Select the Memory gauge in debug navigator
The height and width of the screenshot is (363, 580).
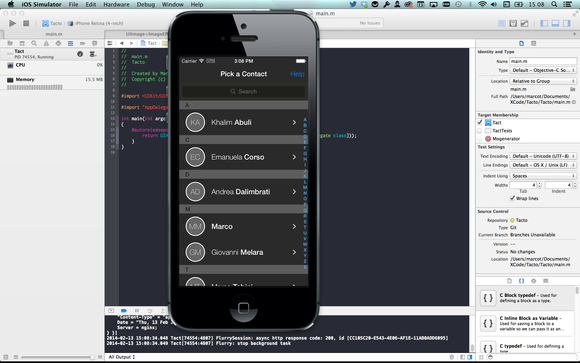(52, 83)
